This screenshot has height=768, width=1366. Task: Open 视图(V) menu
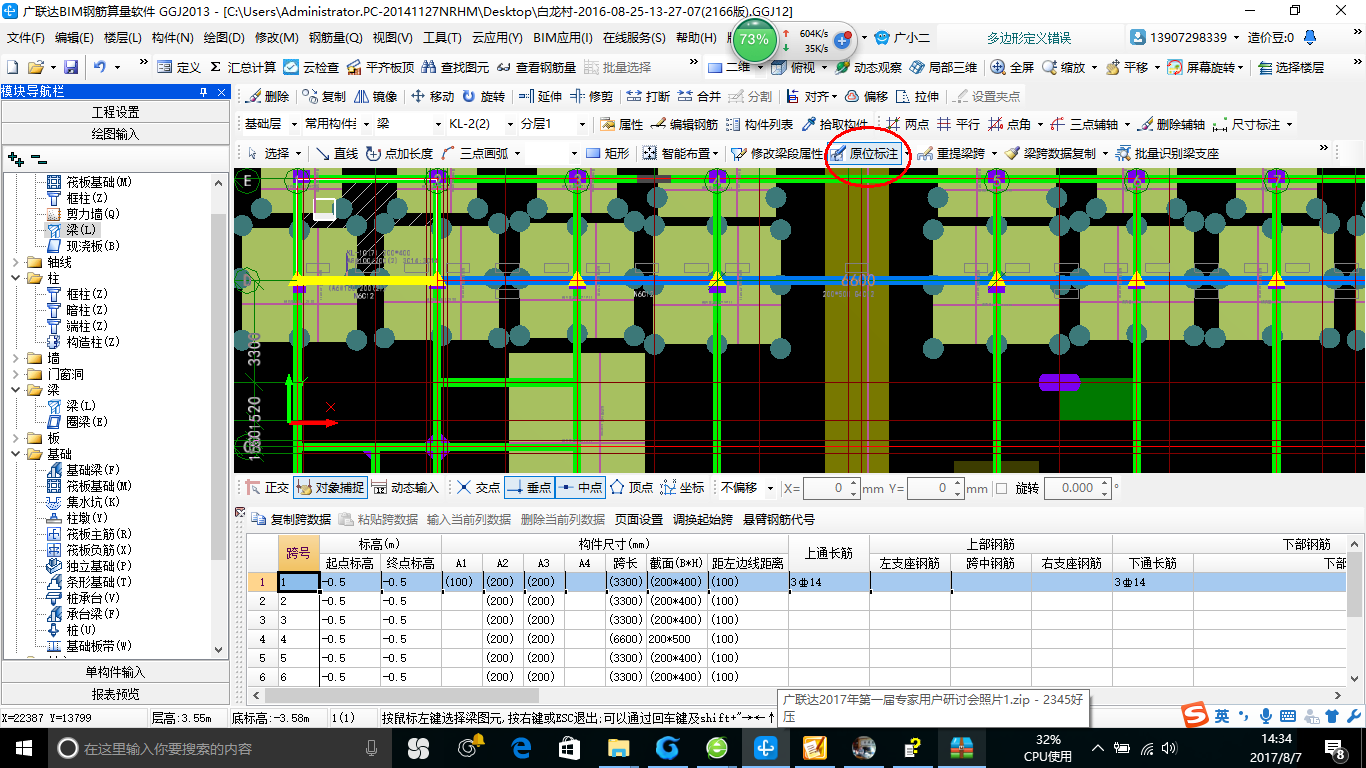pyautogui.click(x=393, y=38)
